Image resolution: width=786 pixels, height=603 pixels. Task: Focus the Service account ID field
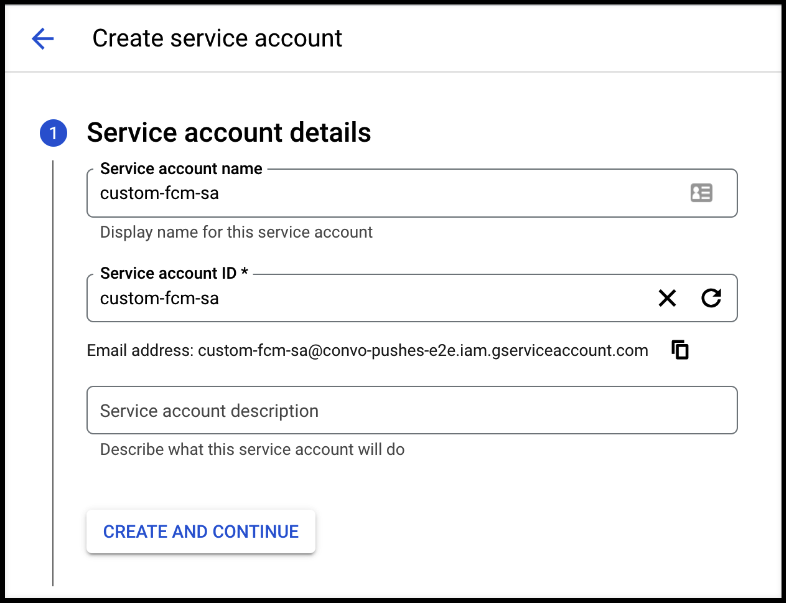(412, 298)
